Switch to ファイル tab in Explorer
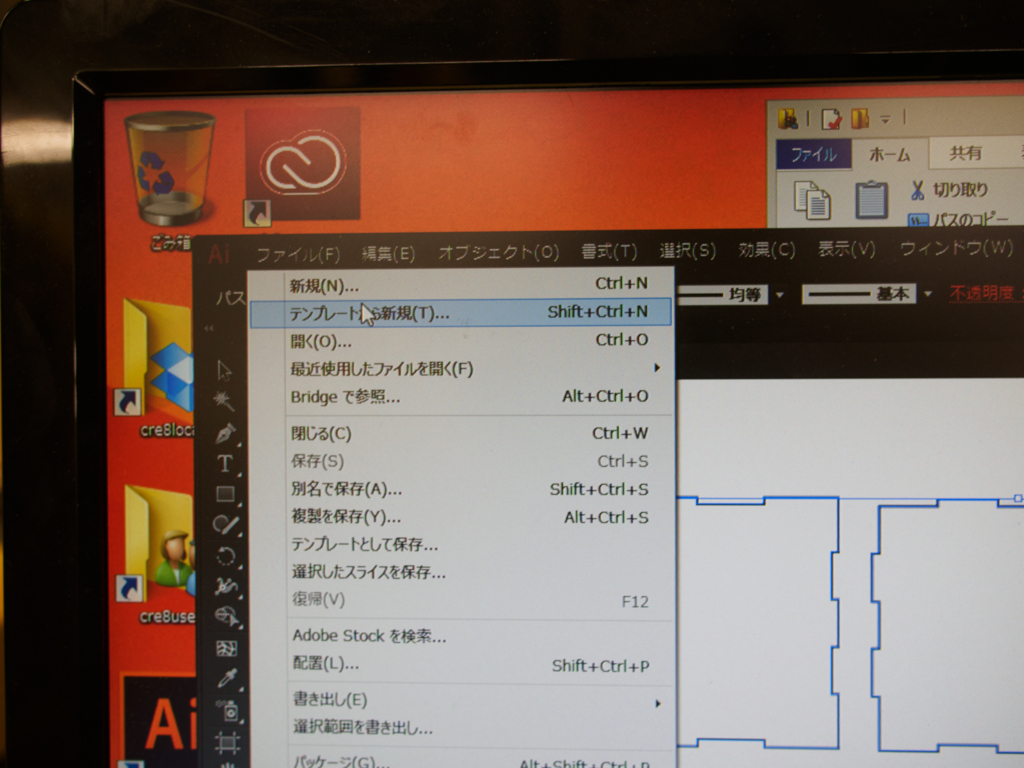The height and width of the screenshot is (768, 1024). click(x=814, y=154)
